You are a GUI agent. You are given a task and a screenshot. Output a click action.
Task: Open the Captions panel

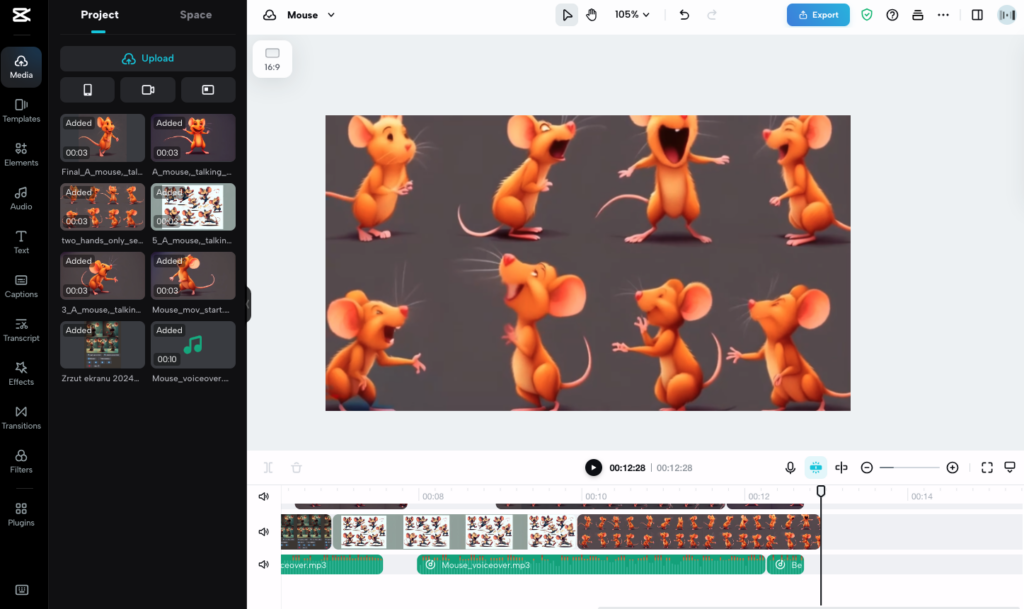pos(21,285)
